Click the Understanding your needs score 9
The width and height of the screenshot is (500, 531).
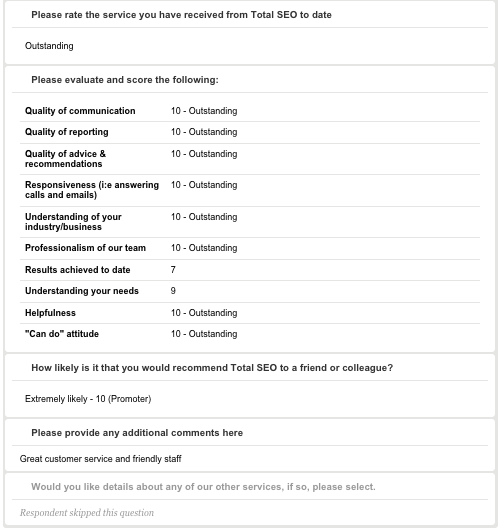click(173, 291)
